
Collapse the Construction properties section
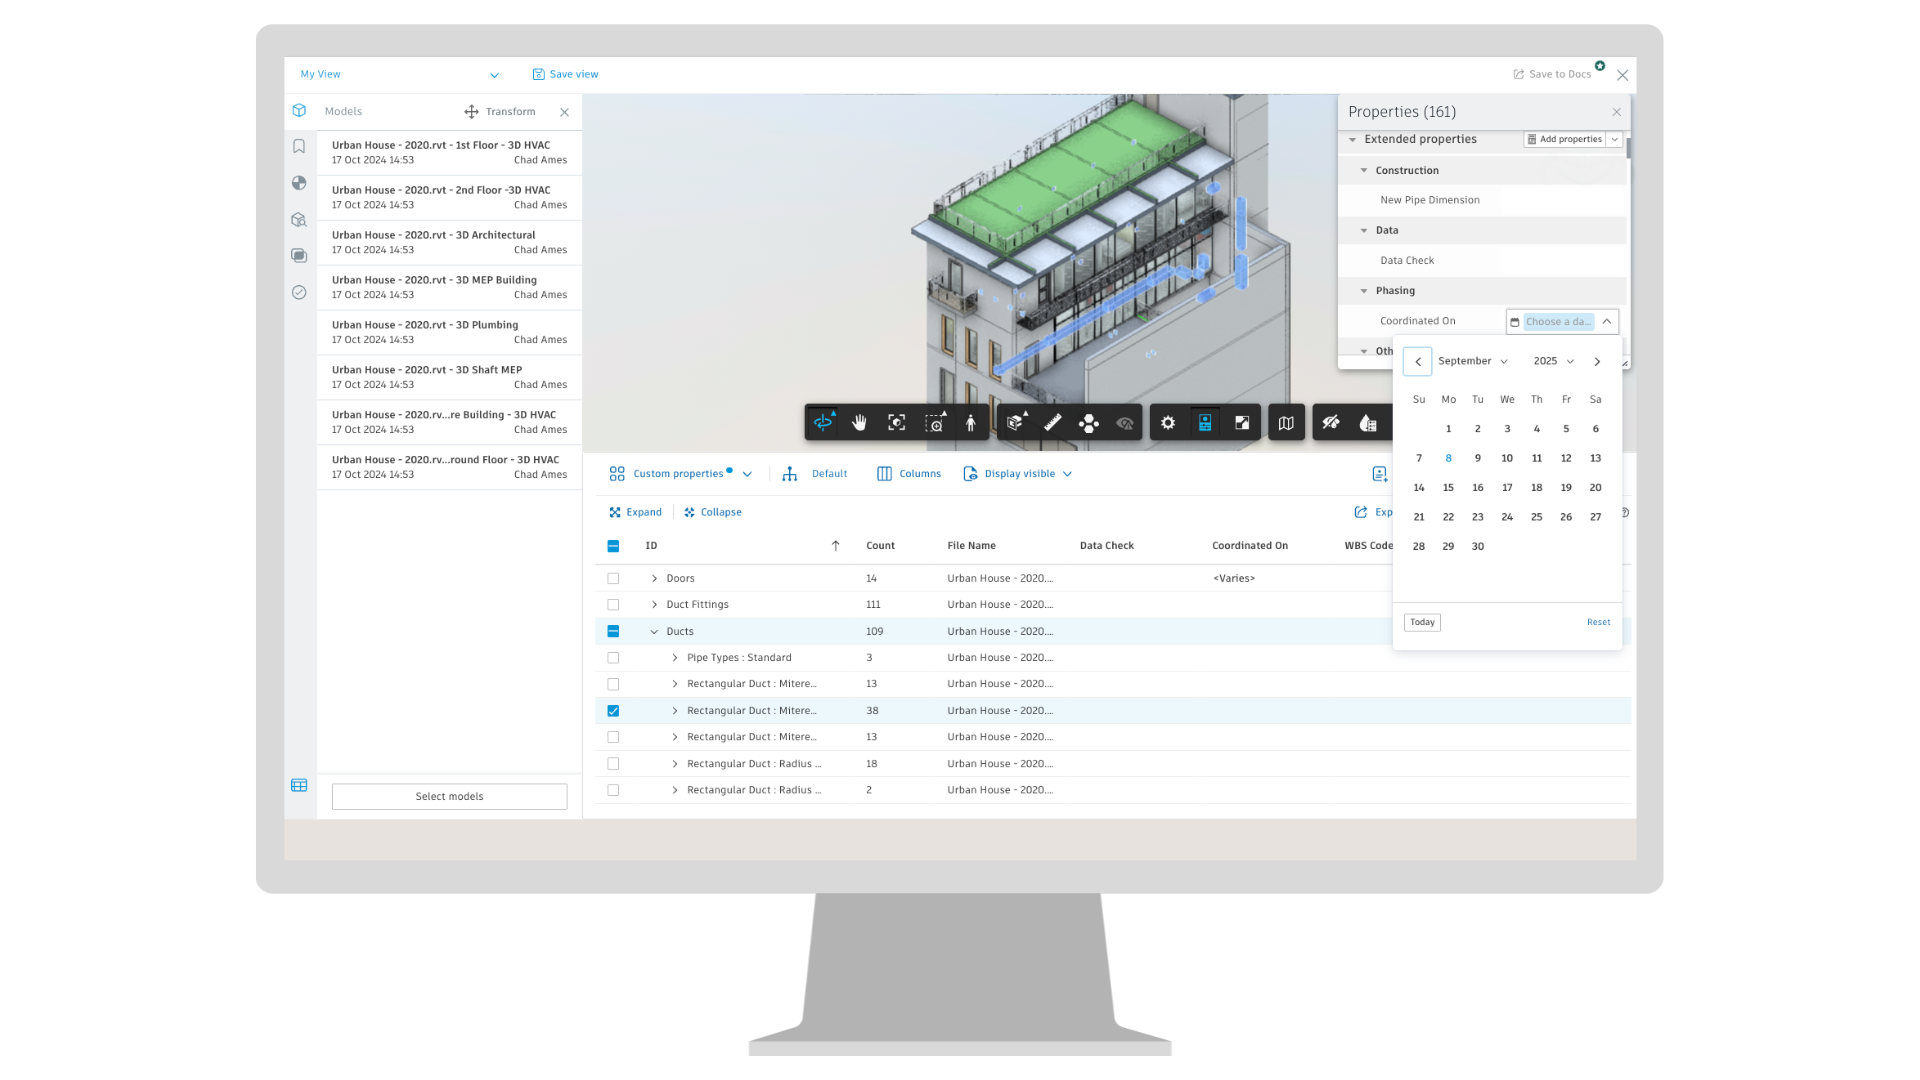click(x=1364, y=171)
